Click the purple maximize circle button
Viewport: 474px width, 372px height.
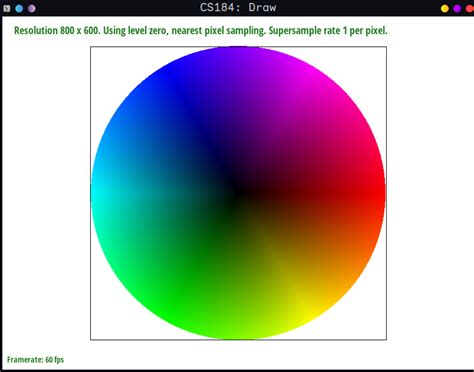pos(457,9)
